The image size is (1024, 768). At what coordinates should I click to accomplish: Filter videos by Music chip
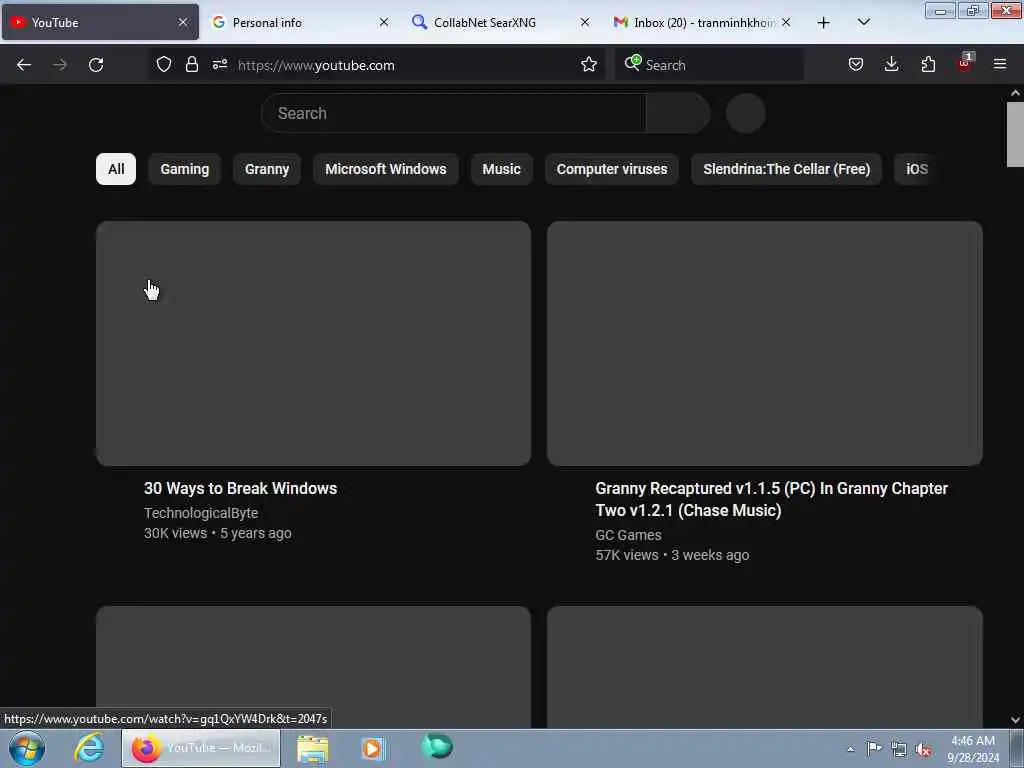[x=502, y=169]
